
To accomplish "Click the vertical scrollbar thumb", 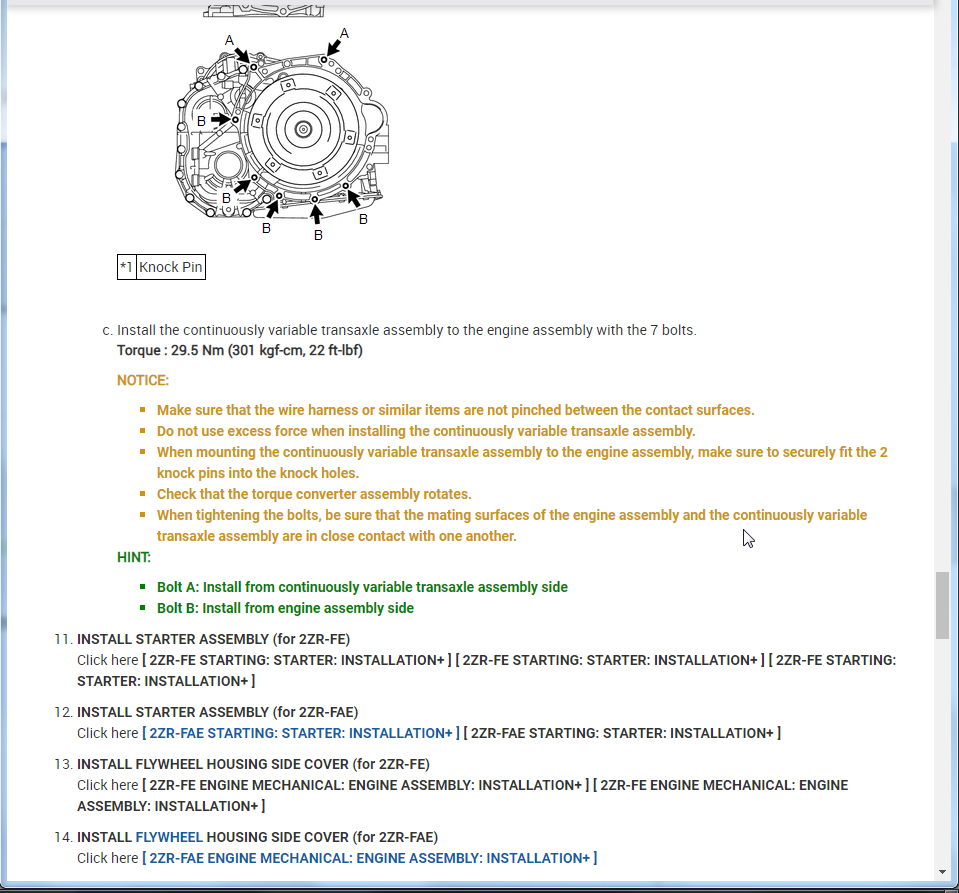I will click(x=942, y=606).
